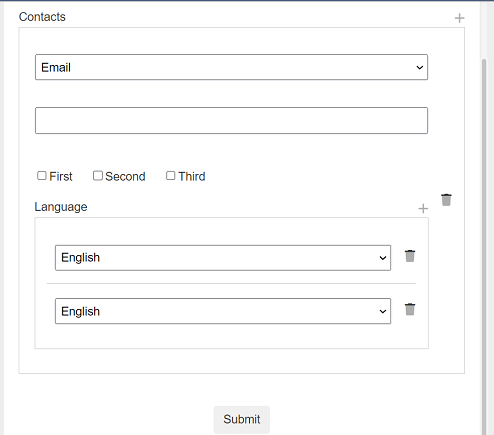The height and width of the screenshot is (435, 494).
Task: Click the Language section heading
Action: point(61,207)
